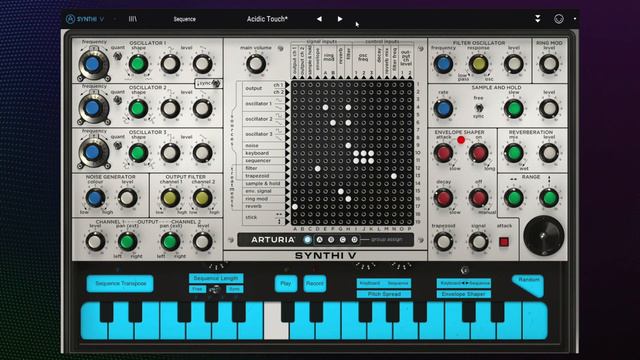Click the glowing blue group button beside Arturia
Screen dimensions: 640x360
308,240
